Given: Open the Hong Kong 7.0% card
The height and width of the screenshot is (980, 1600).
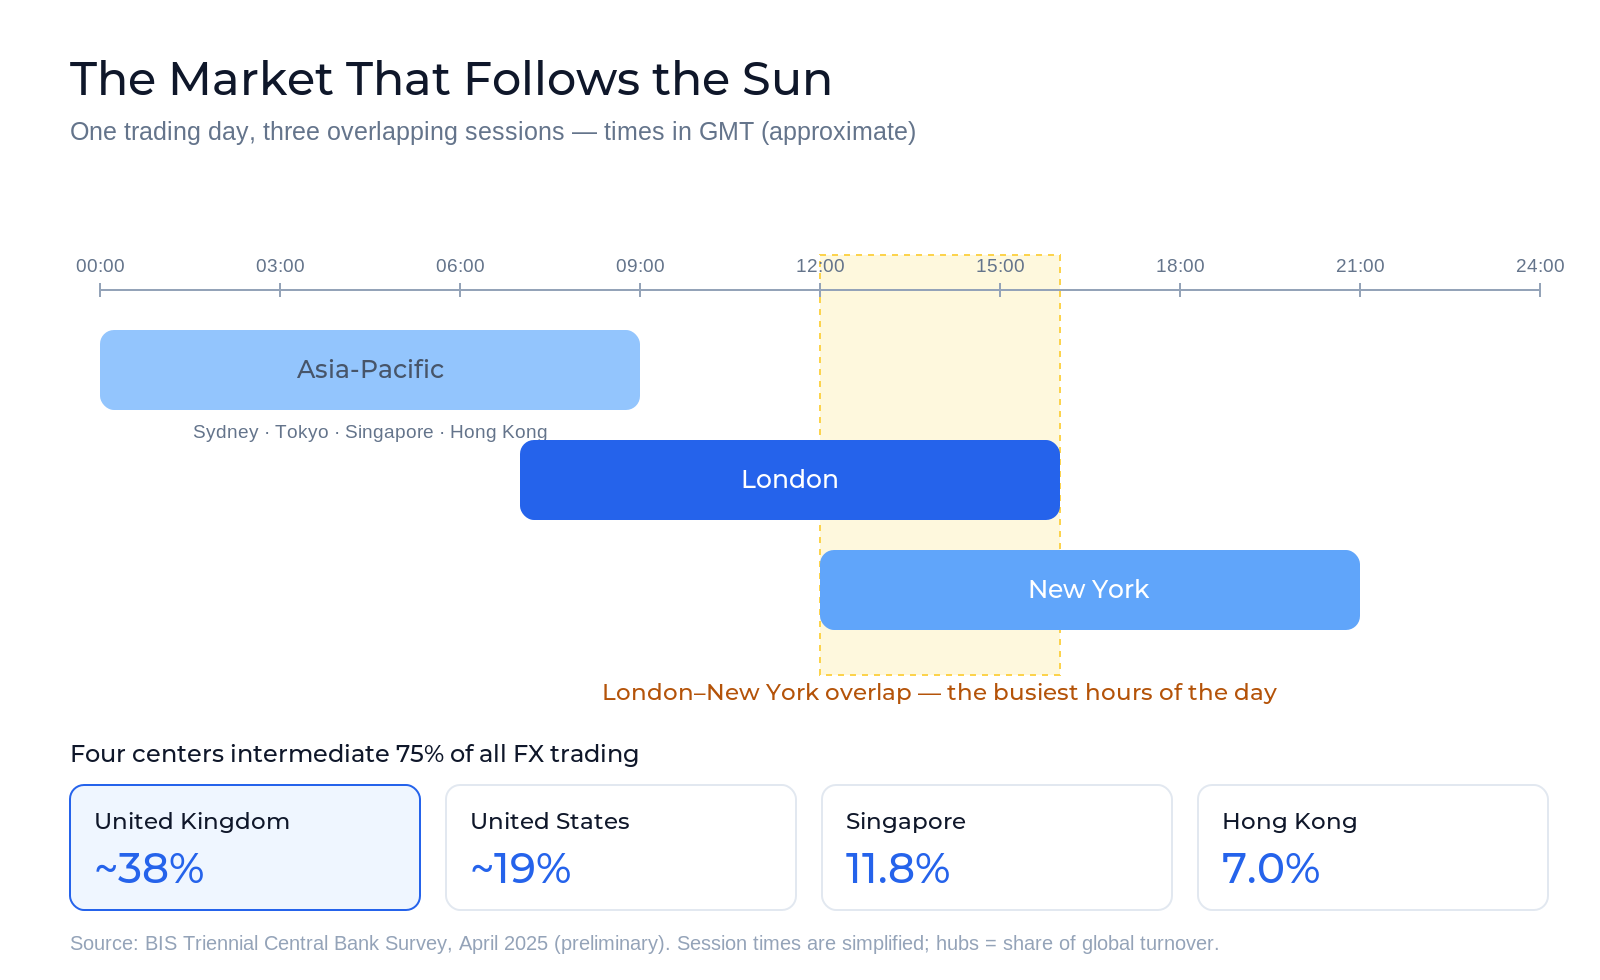Looking at the screenshot, I should click(x=1373, y=847).
